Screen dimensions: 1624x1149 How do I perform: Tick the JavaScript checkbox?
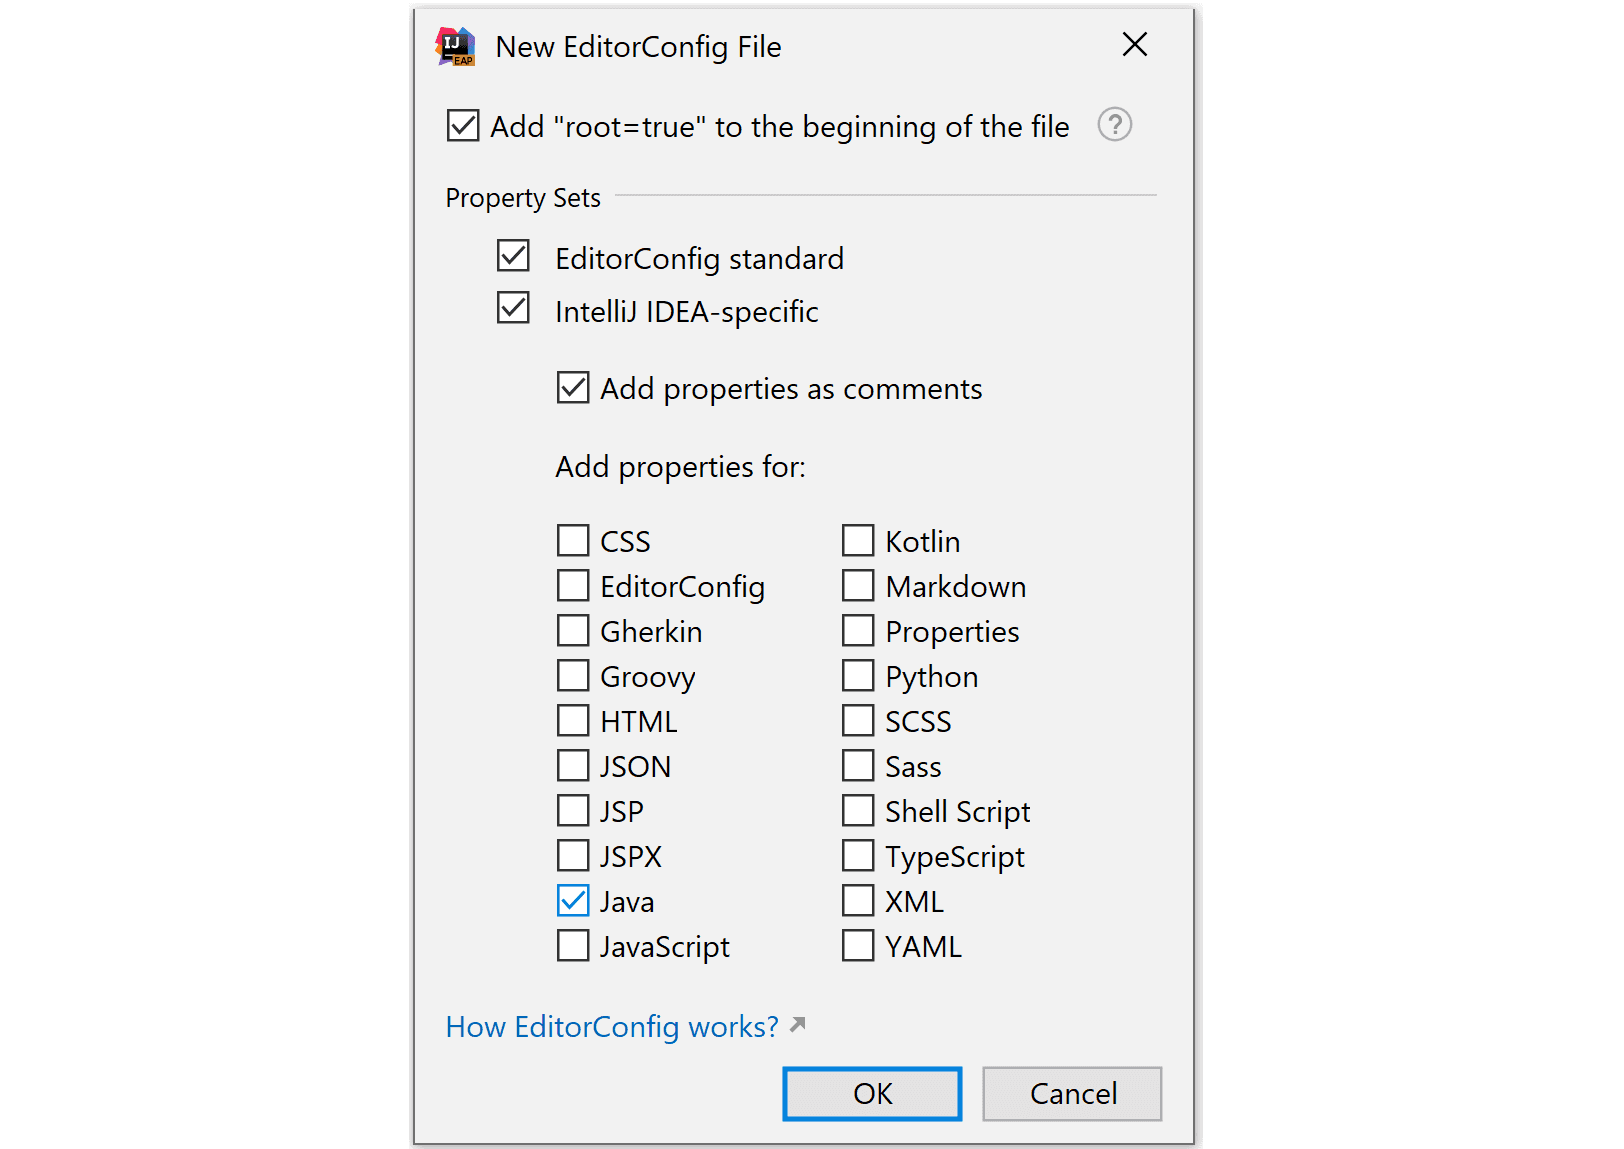click(573, 946)
